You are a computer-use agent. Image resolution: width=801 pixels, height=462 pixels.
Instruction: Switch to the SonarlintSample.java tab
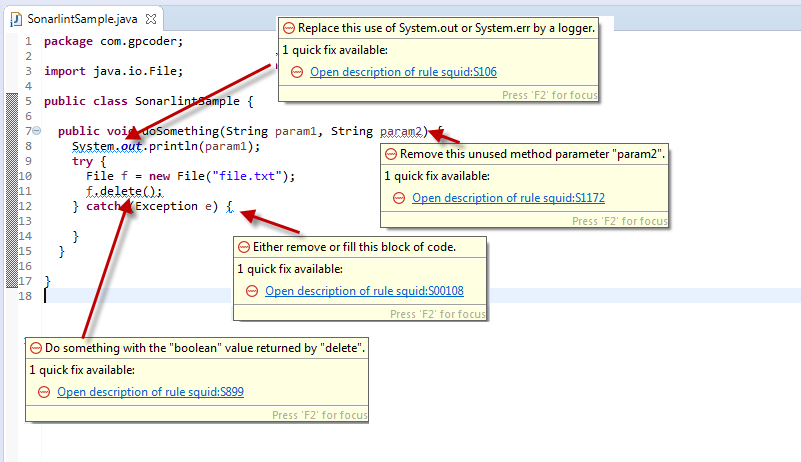click(x=75, y=17)
